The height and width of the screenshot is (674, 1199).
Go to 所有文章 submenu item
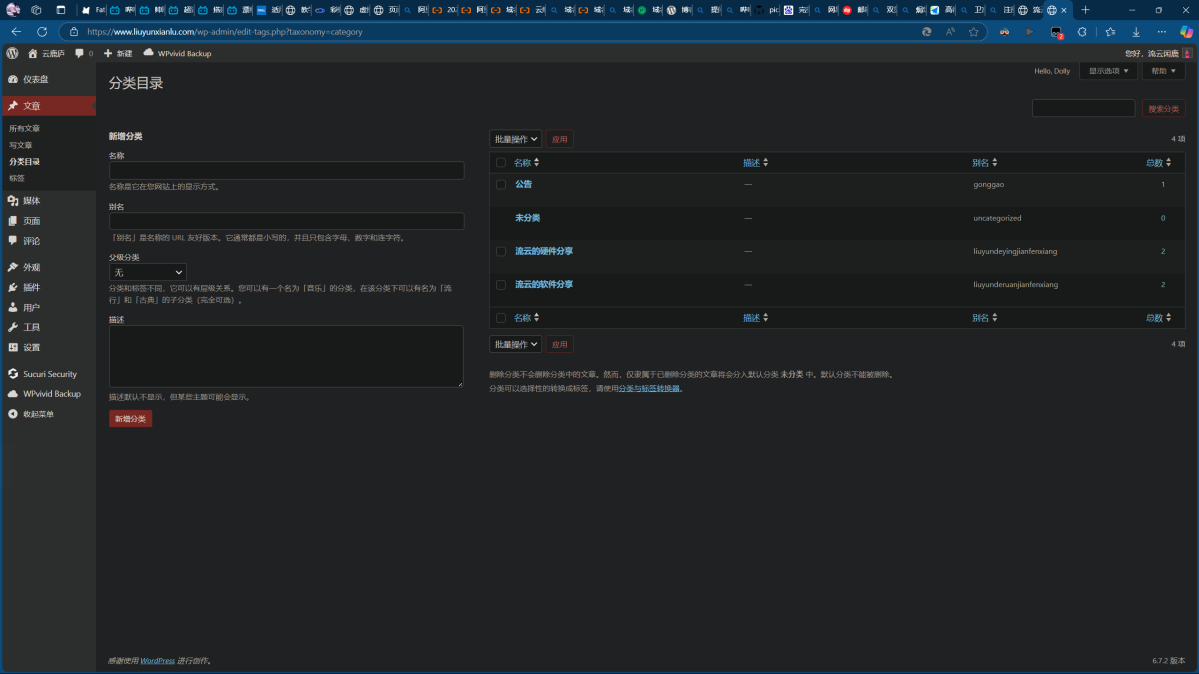(x=25, y=129)
